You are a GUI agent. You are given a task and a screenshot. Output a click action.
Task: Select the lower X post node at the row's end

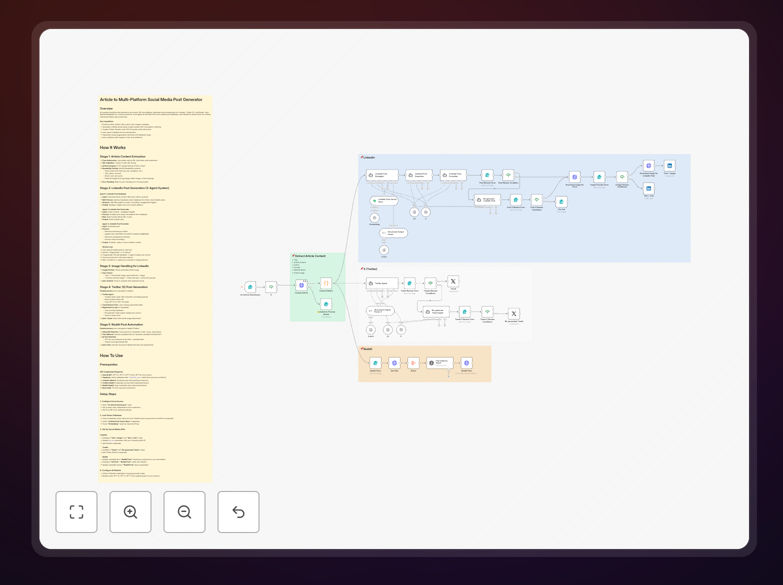[x=513, y=314]
